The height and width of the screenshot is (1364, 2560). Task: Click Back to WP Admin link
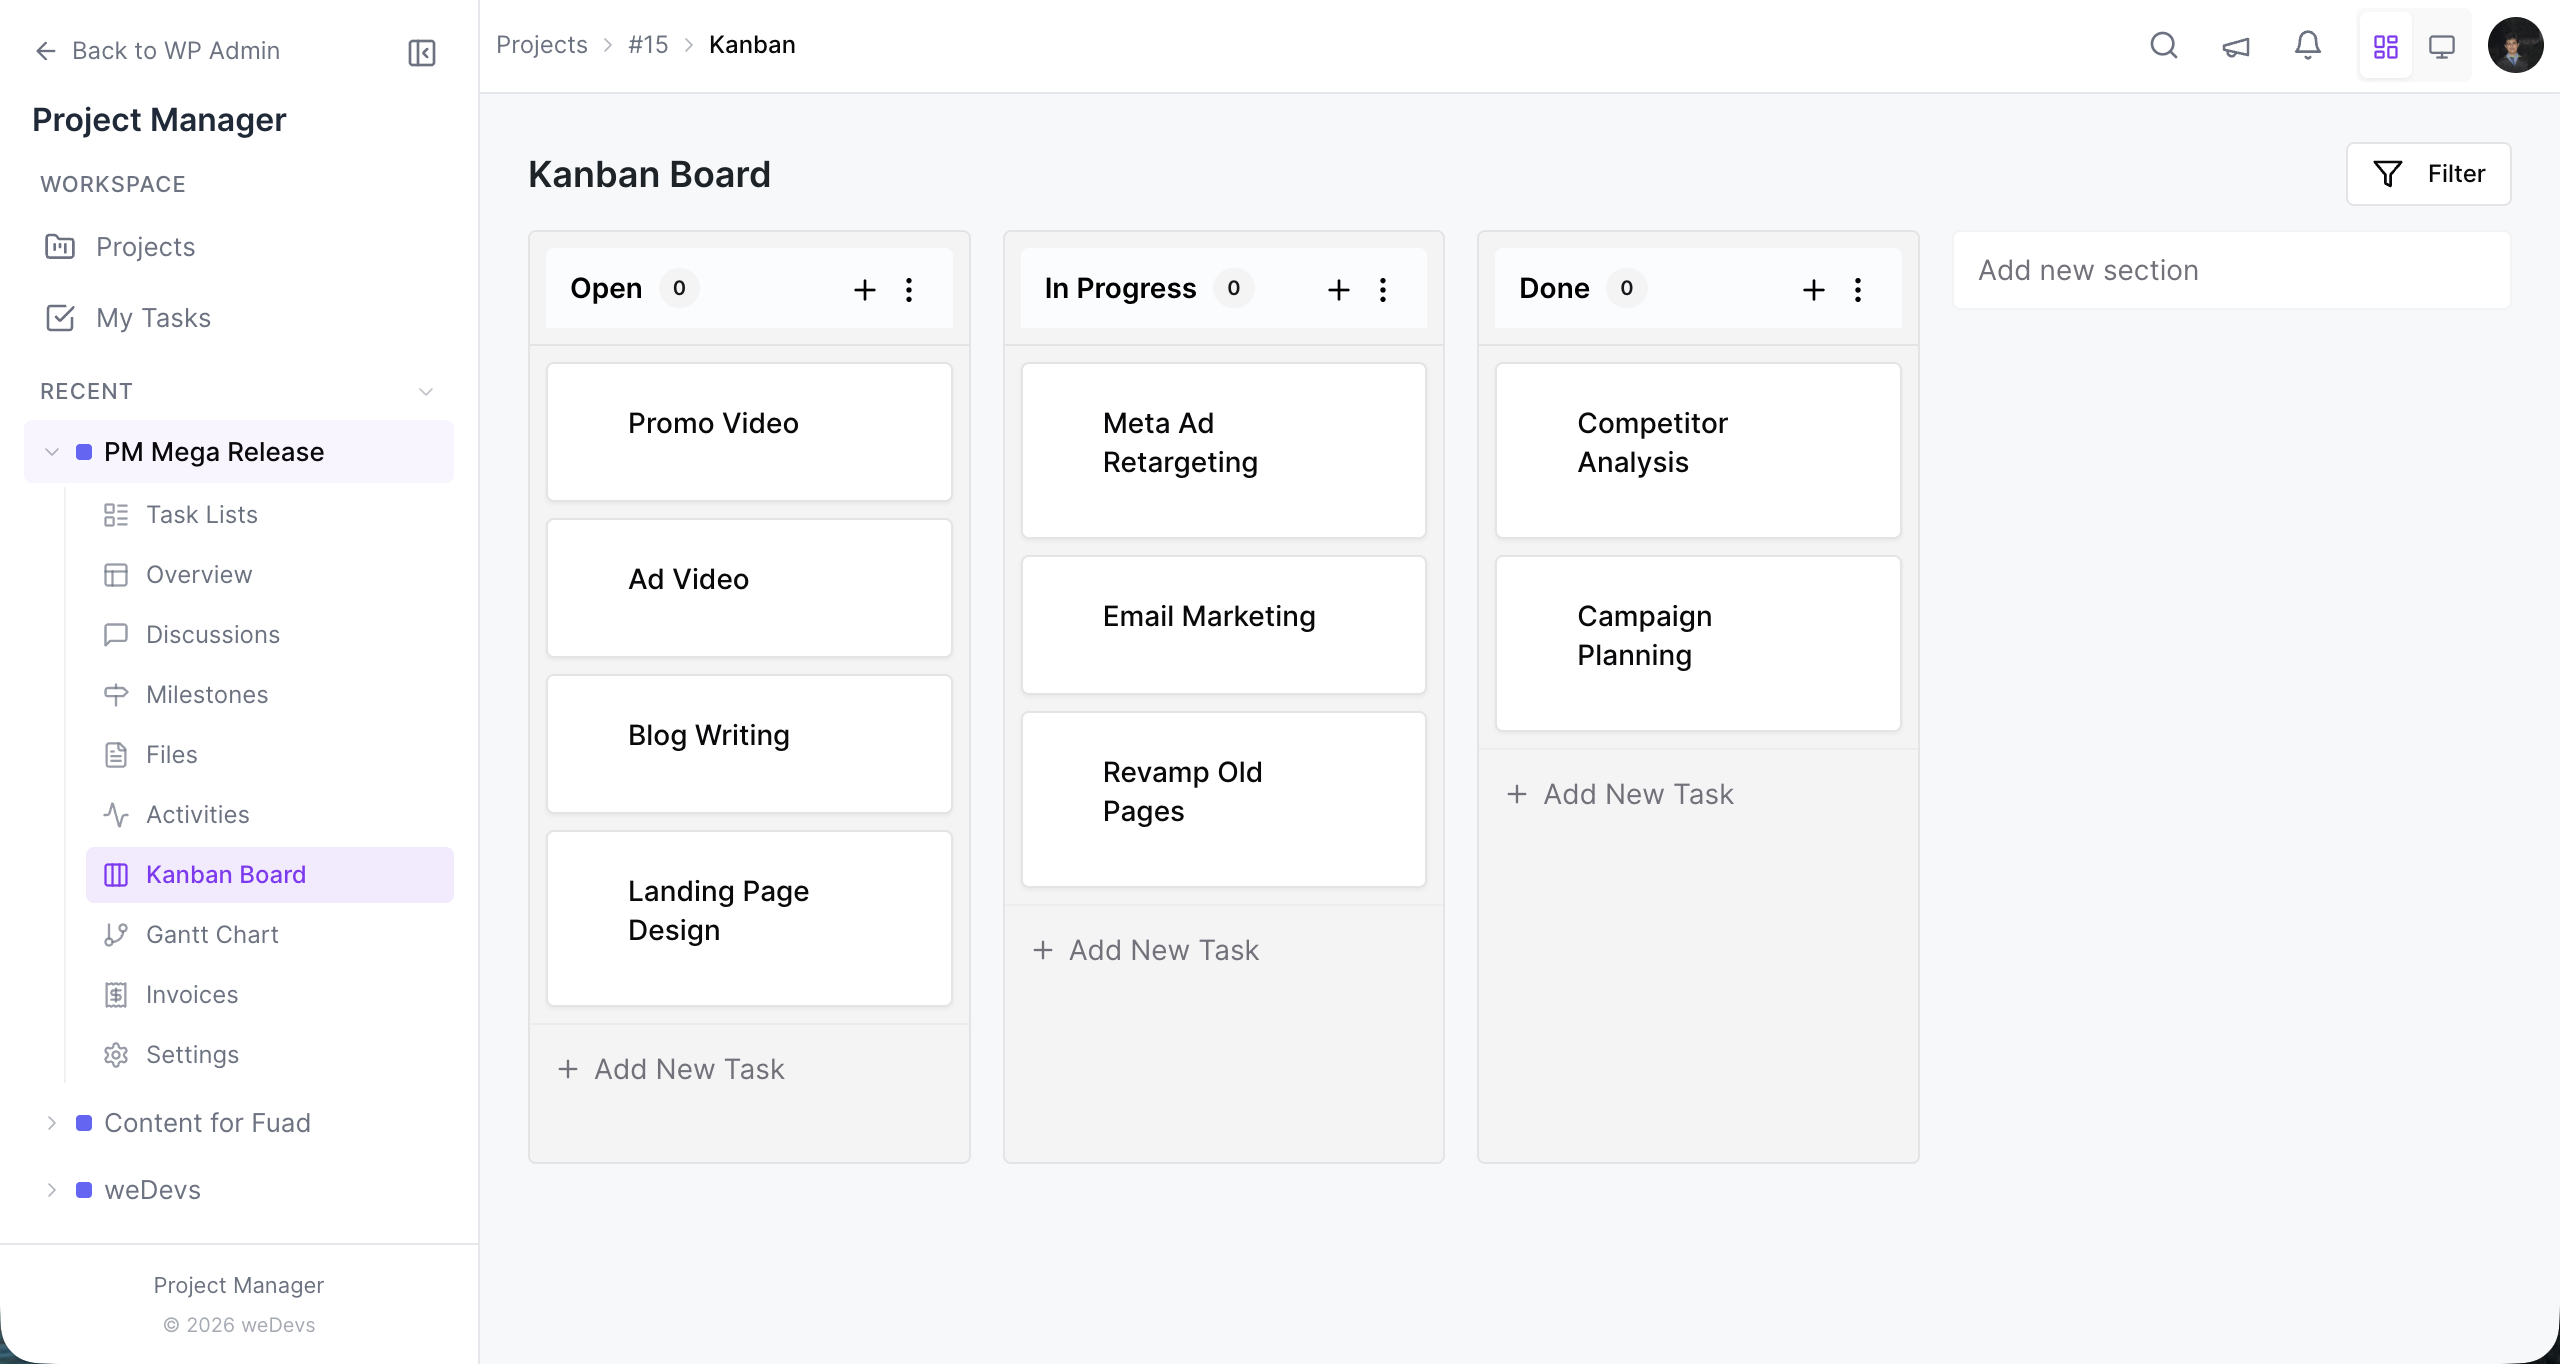point(157,50)
